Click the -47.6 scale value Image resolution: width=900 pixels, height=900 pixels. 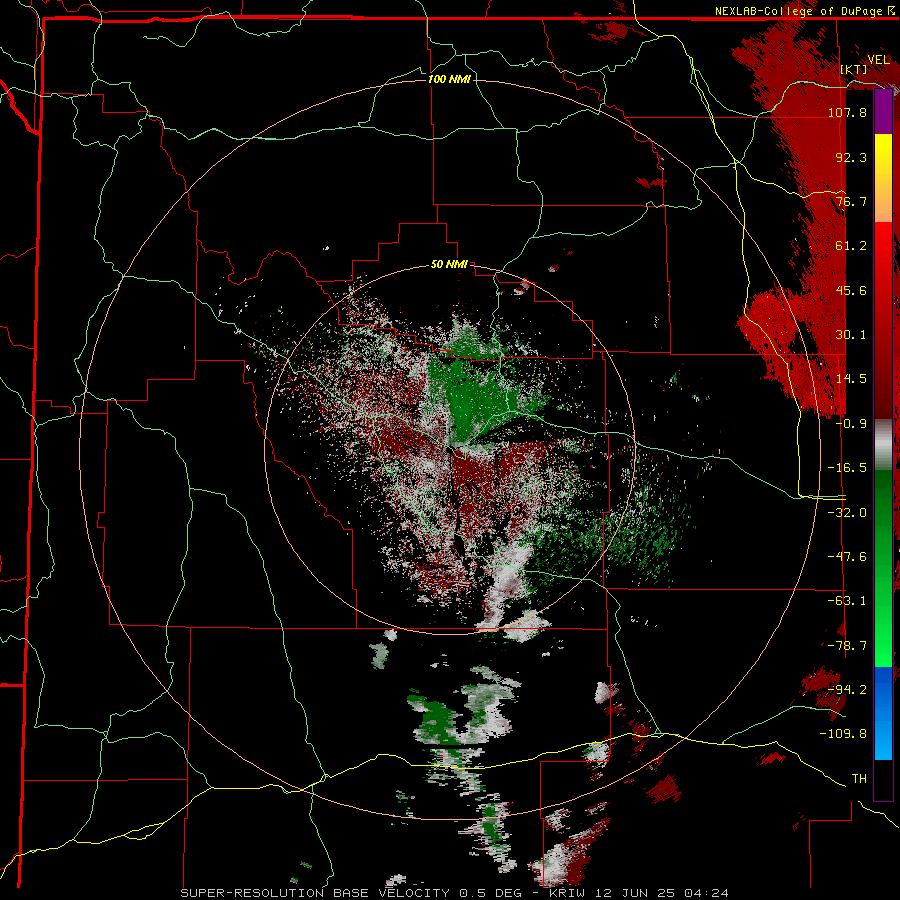click(847, 557)
